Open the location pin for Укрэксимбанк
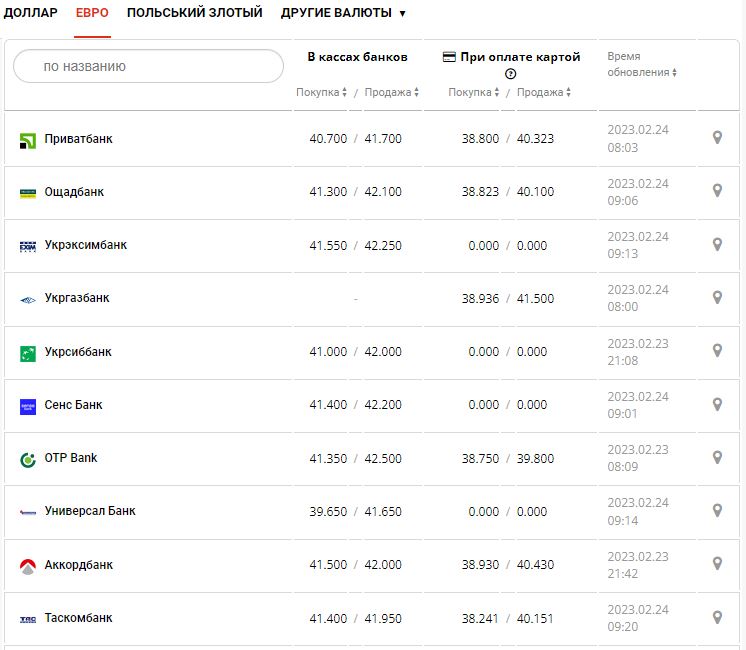 (x=717, y=244)
